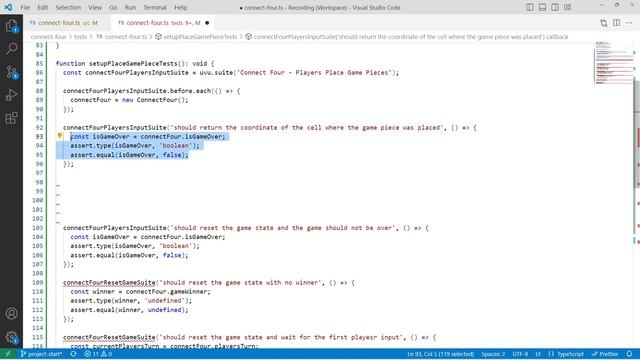Screen dimensions: 640x360
Task: Click the Synchronize Changes icon
Action: [73, 354]
